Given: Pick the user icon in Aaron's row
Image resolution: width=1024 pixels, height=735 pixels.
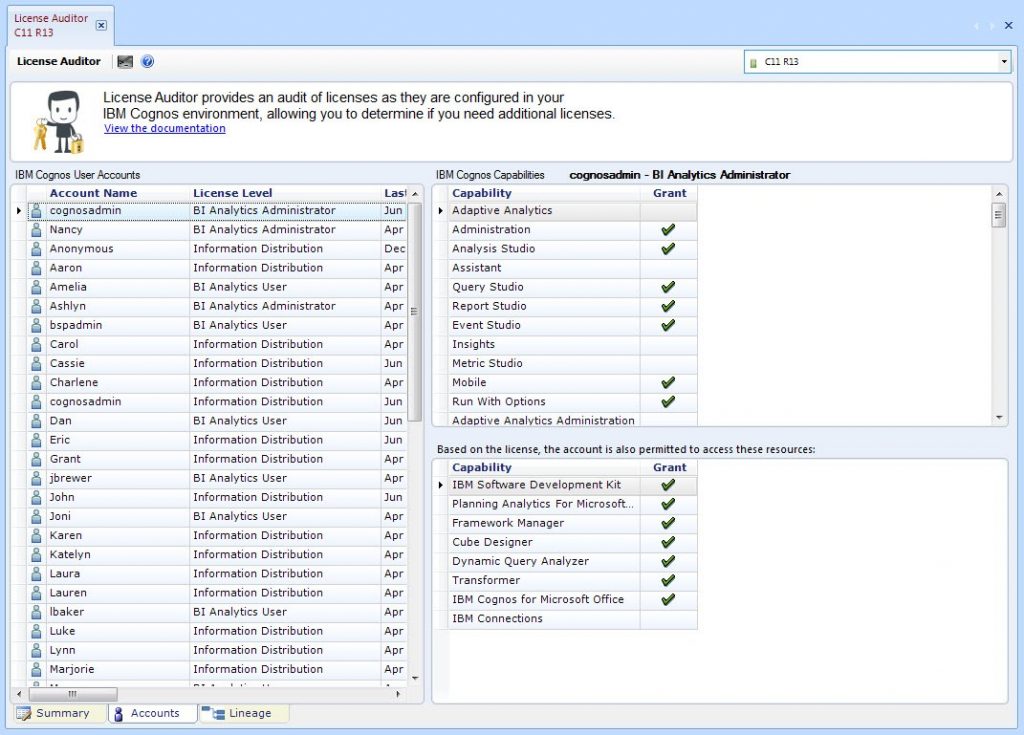Looking at the screenshot, I should 37,268.
